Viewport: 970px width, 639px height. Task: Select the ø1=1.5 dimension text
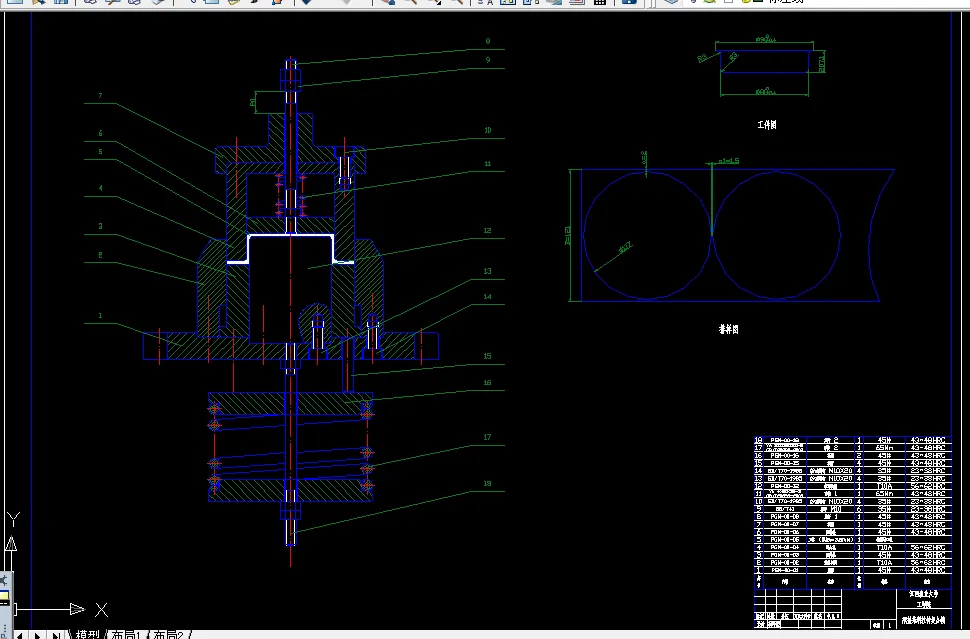point(729,161)
